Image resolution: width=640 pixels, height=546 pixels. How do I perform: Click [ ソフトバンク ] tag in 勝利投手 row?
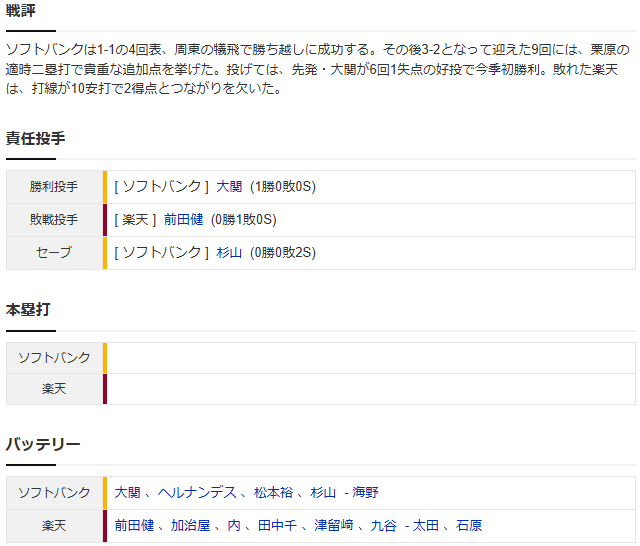(161, 186)
